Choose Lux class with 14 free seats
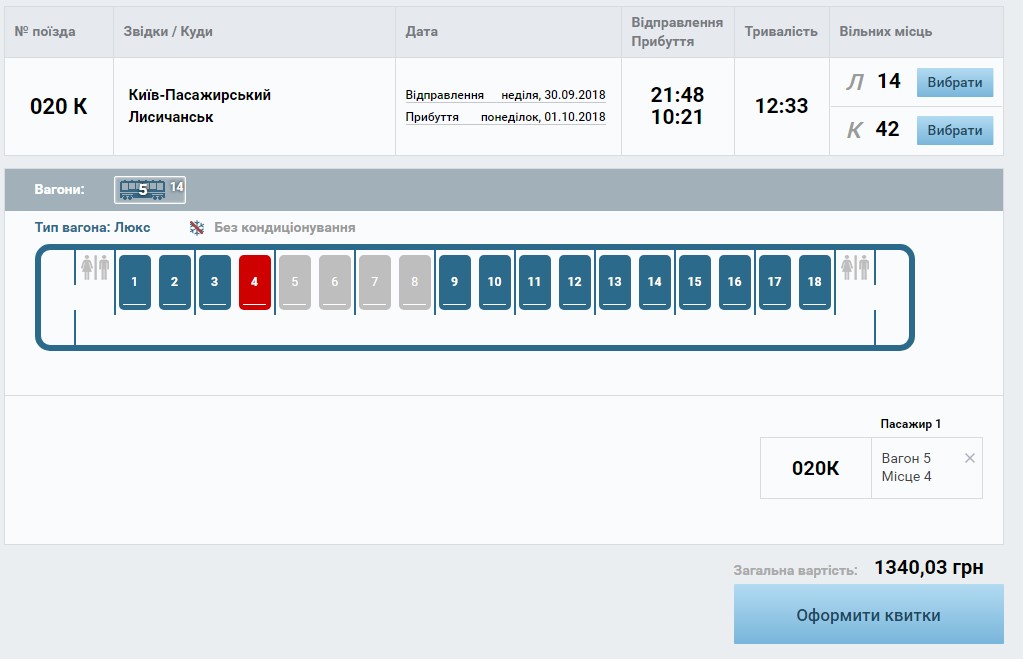 point(954,83)
